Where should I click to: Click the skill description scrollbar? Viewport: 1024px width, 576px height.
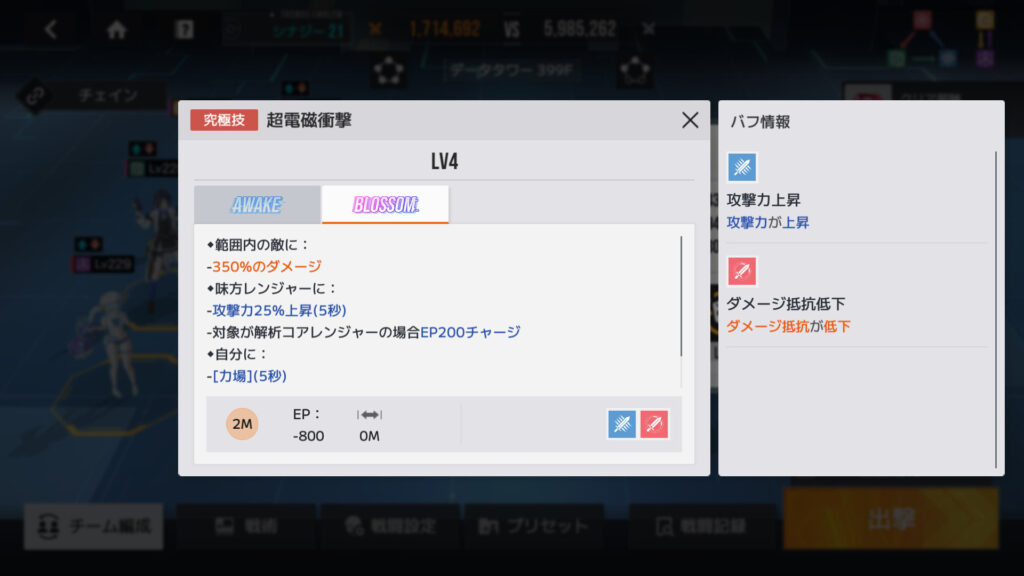coord(681,296)
